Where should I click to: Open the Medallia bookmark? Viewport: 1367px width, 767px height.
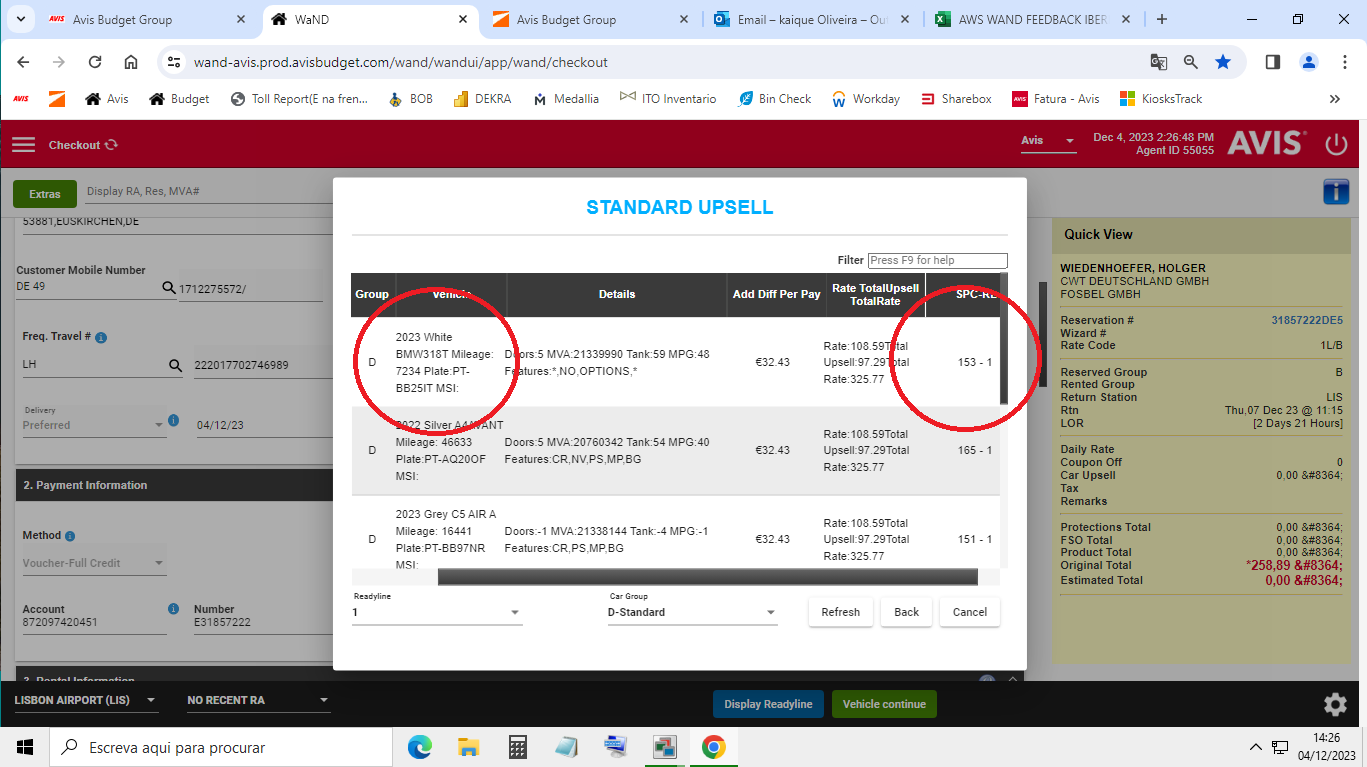click(x=566, y=99)
